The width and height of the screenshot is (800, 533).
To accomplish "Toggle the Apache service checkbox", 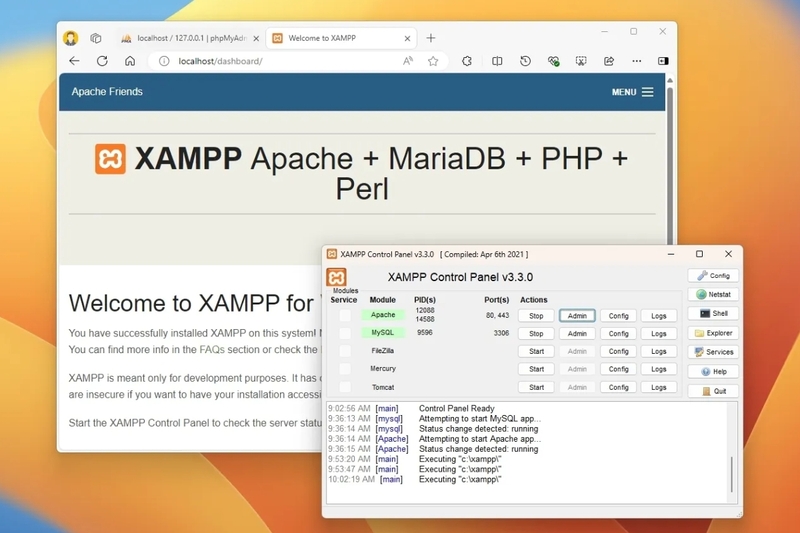I will (x=345, y=315).
